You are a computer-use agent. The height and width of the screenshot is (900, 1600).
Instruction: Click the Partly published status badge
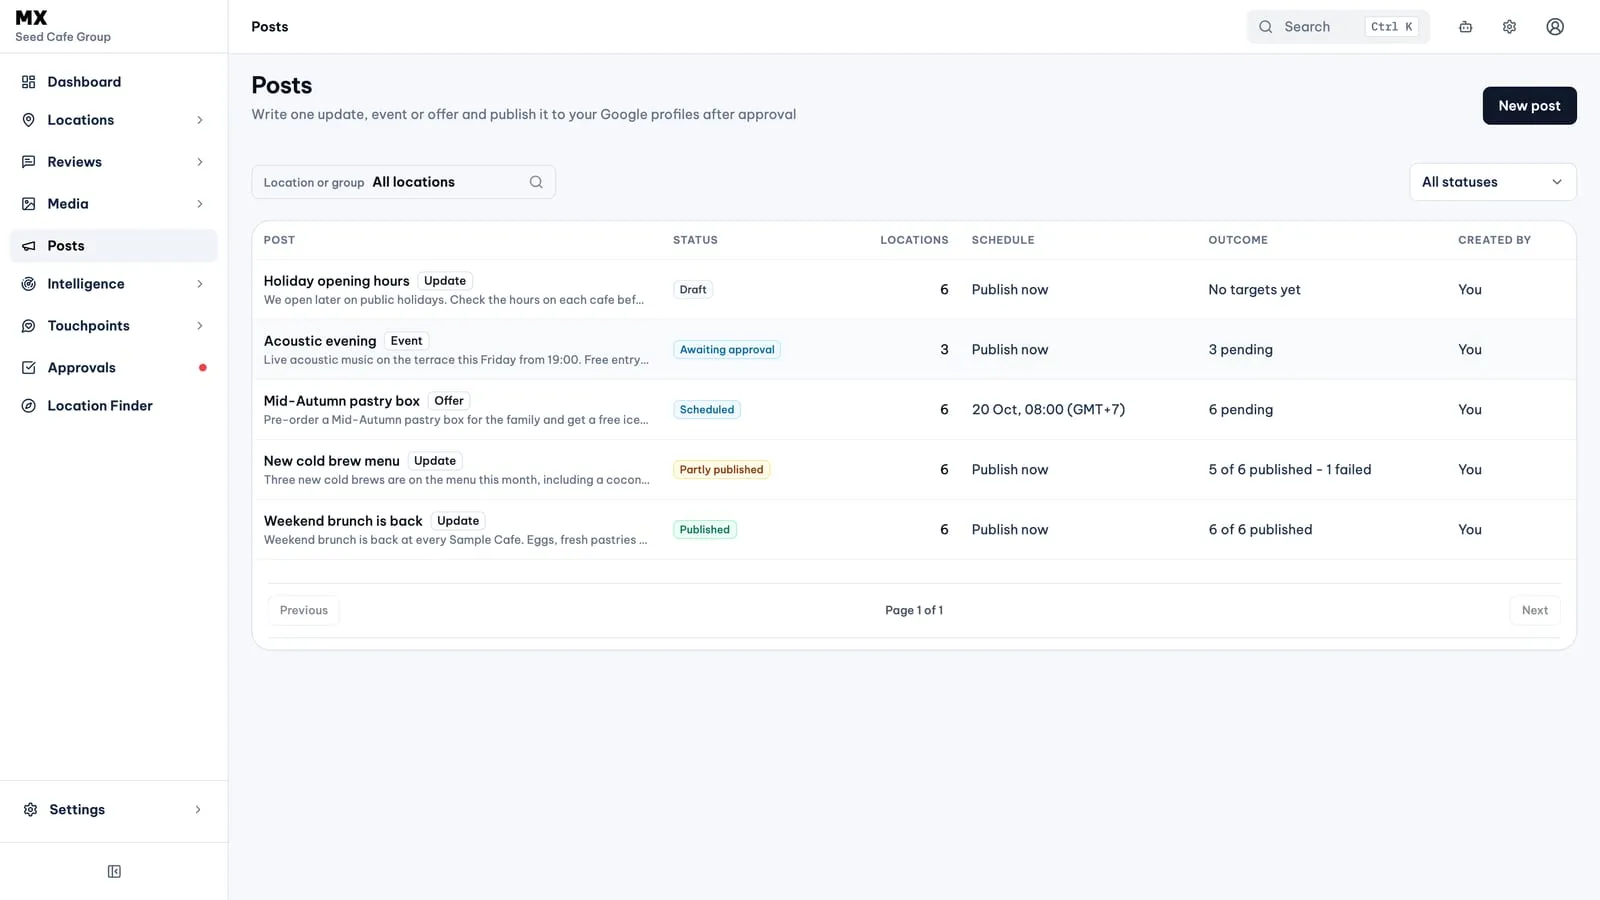tap(721, 470)
